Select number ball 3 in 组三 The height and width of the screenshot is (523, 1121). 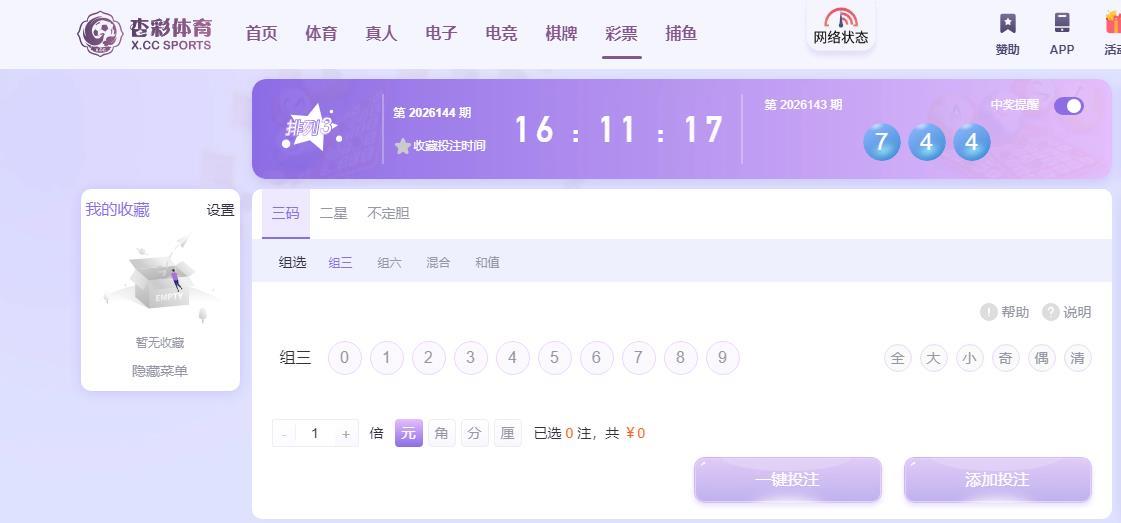[470, 358]
